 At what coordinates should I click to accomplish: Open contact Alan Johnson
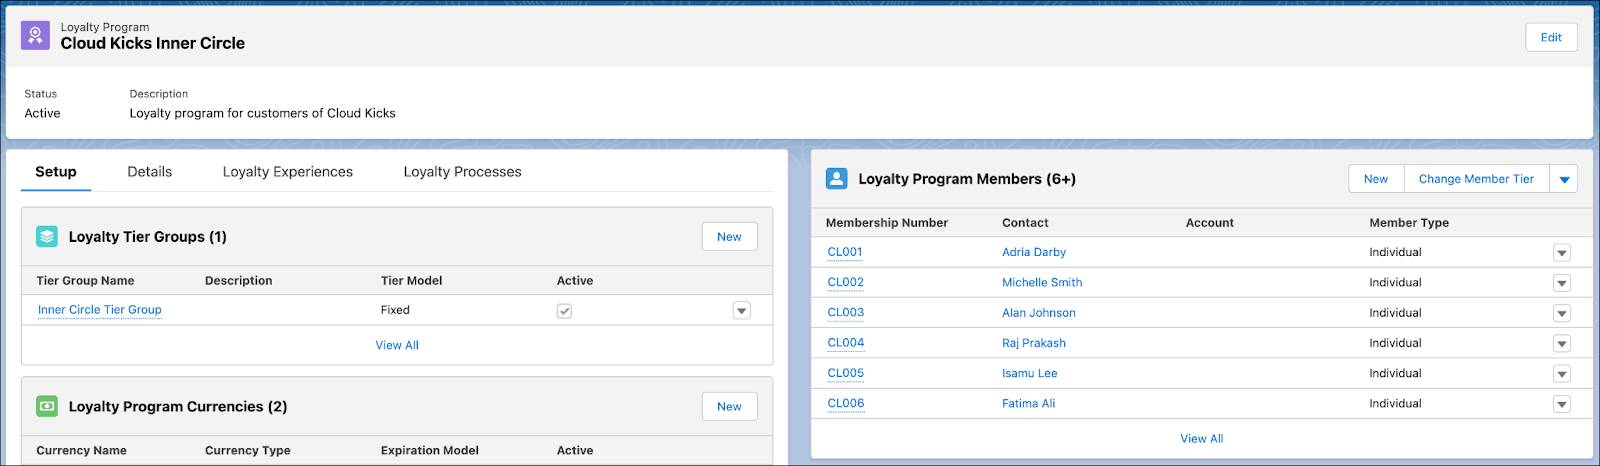[1039, 312]
